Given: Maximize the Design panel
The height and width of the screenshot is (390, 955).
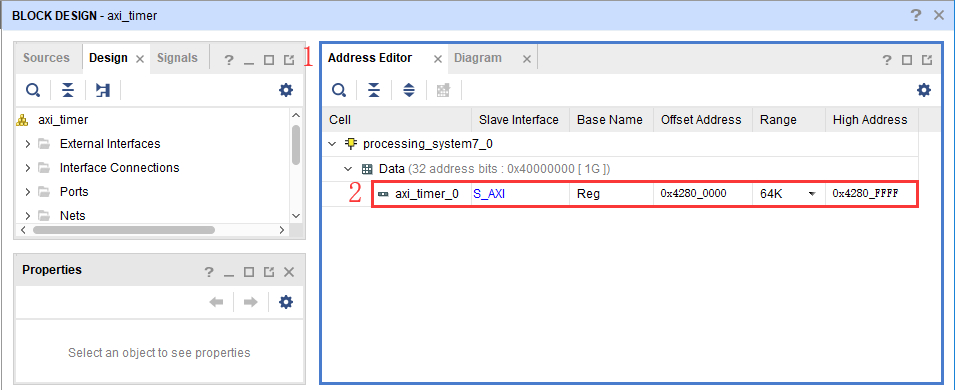Looking at the screenshot, I should click(x=269, y=60).
